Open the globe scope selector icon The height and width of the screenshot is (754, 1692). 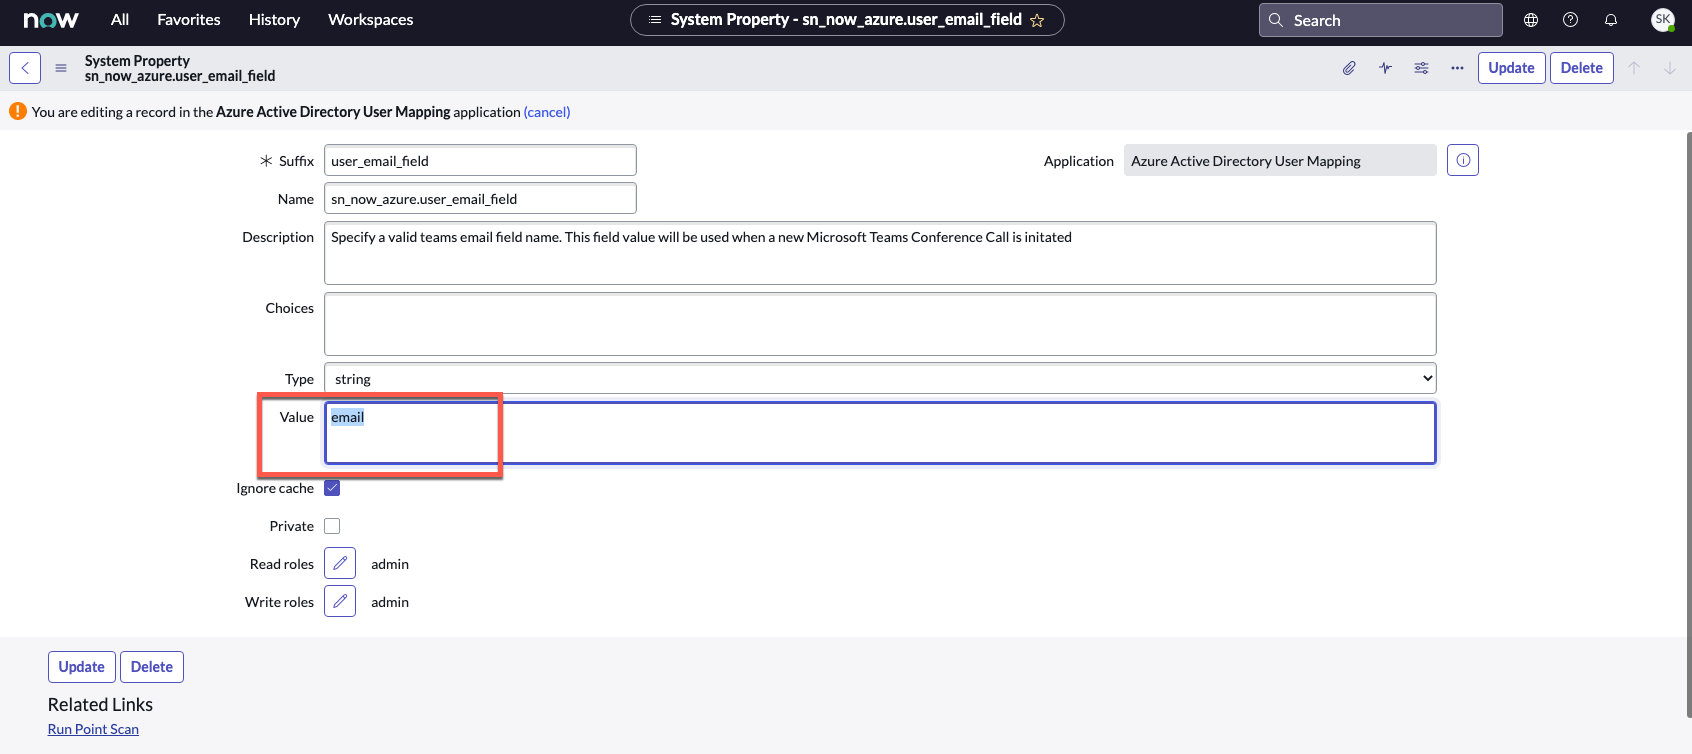point(1531,20)
